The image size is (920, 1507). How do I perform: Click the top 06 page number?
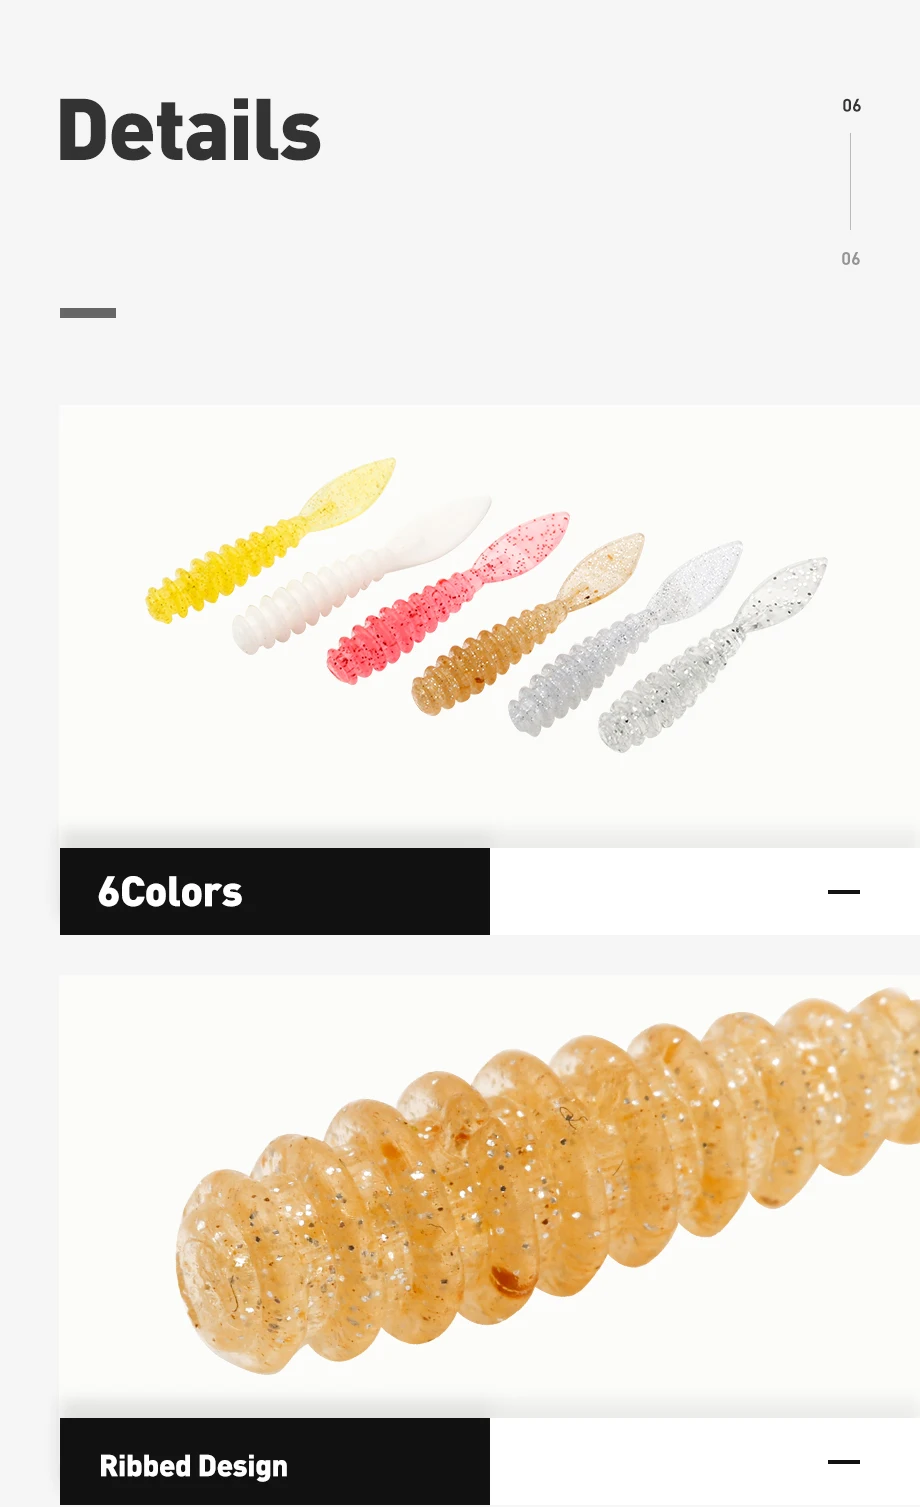851,105
